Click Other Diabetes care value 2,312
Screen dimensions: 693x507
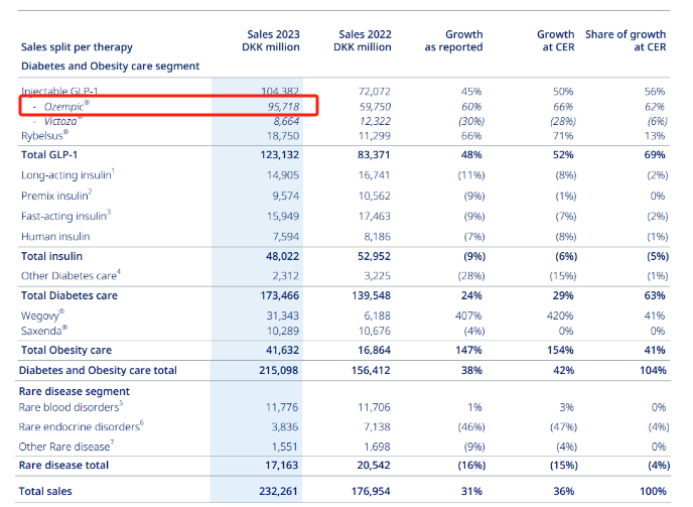[x=286, y=276]
